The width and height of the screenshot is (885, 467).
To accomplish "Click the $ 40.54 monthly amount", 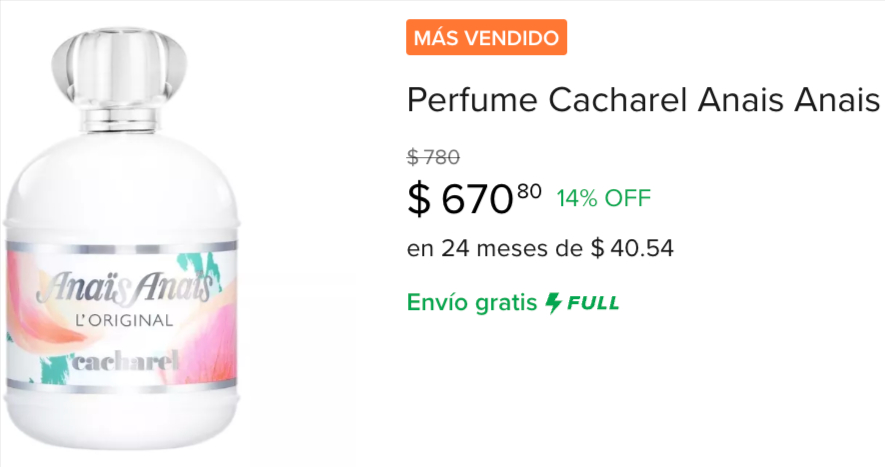I will click(x=632, y=248).
